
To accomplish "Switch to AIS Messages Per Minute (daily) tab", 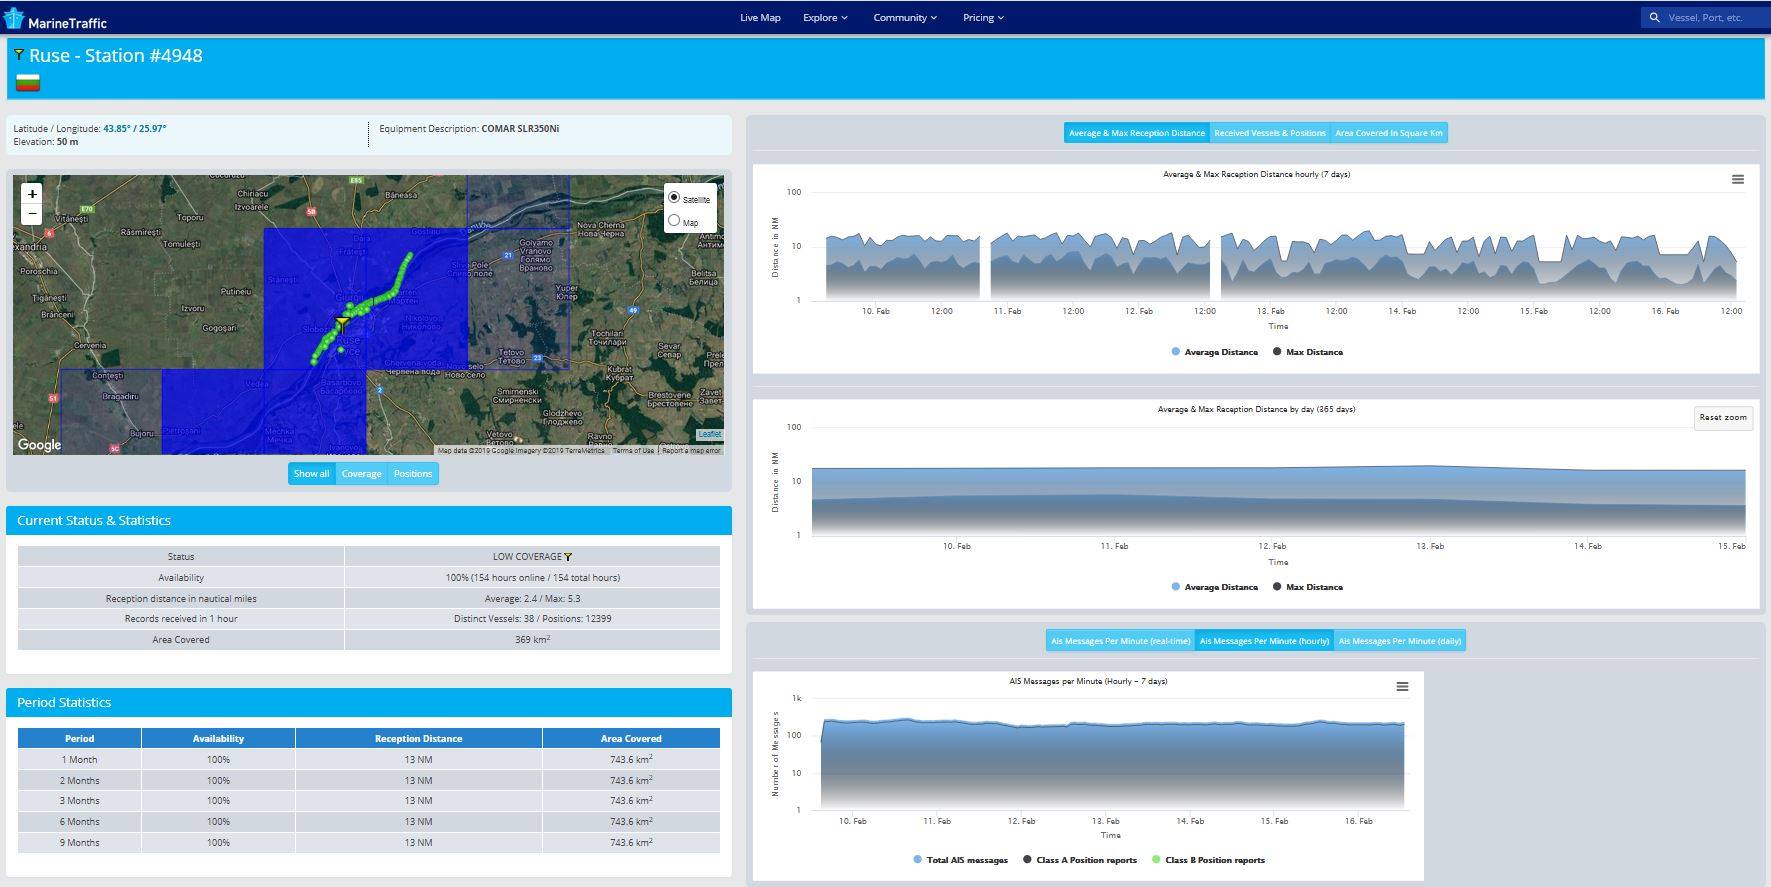I will click(x=1399, y=641).
